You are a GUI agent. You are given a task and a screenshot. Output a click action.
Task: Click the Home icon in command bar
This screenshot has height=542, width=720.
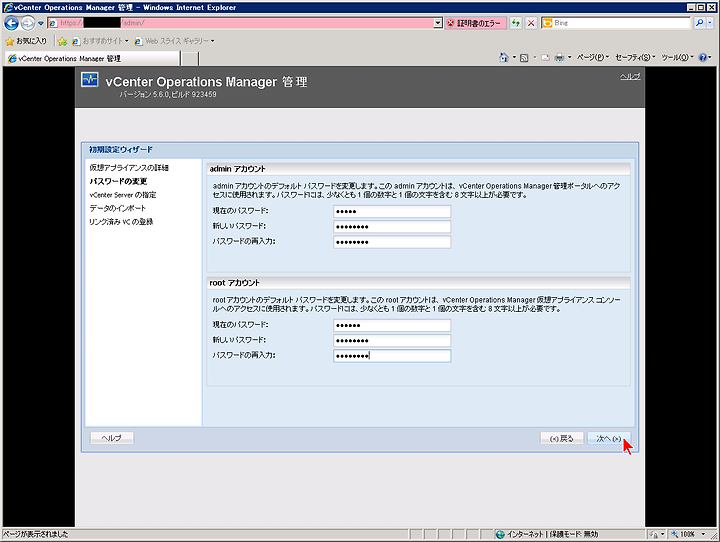[x=504, y=57]
